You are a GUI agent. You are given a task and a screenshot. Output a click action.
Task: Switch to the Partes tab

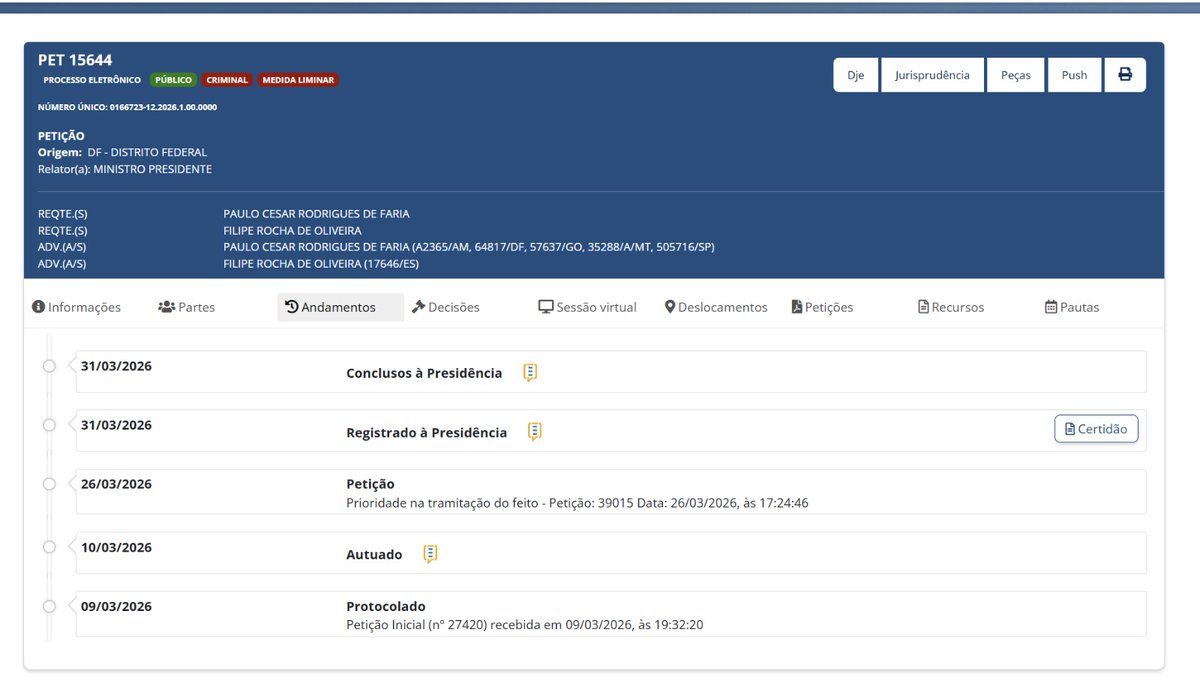click(x=187, y=307)
